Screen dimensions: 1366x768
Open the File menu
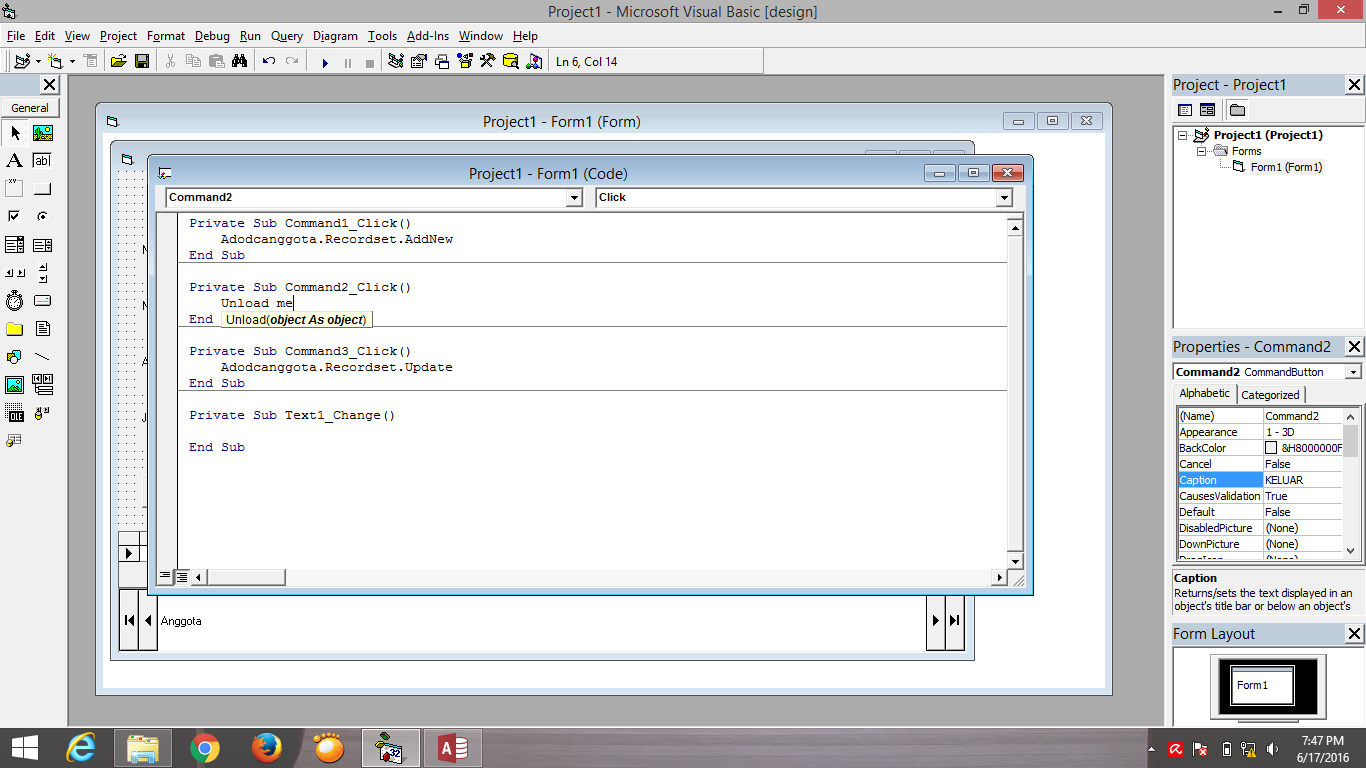(x=16, y=36)
